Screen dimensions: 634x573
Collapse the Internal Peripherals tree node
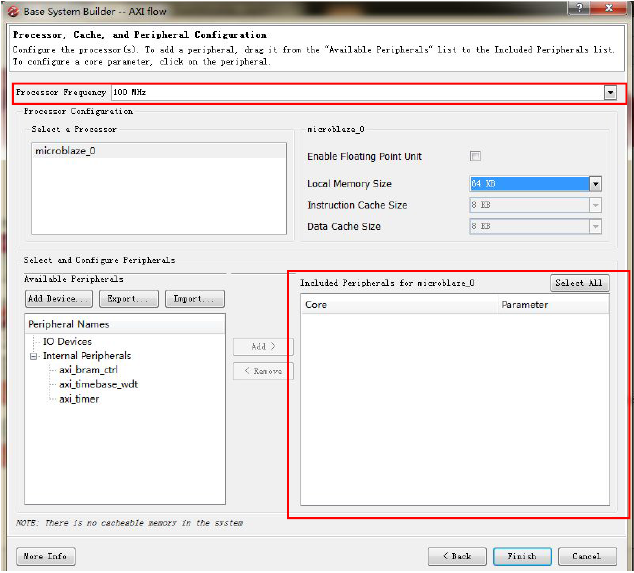click(33, 356)
